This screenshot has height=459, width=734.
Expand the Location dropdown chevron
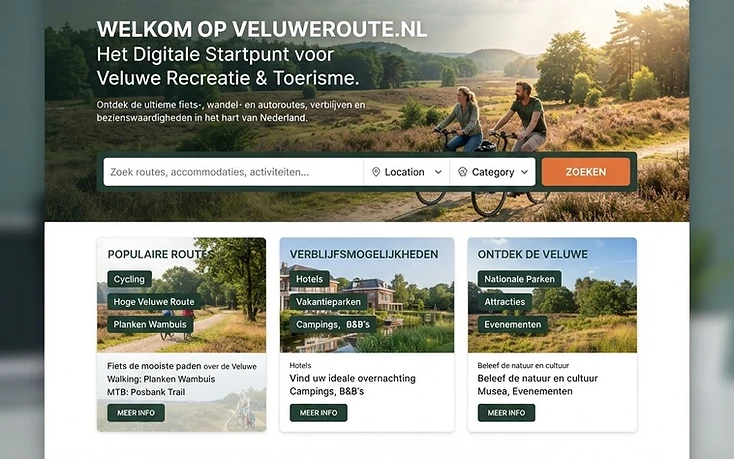point(438,172)
